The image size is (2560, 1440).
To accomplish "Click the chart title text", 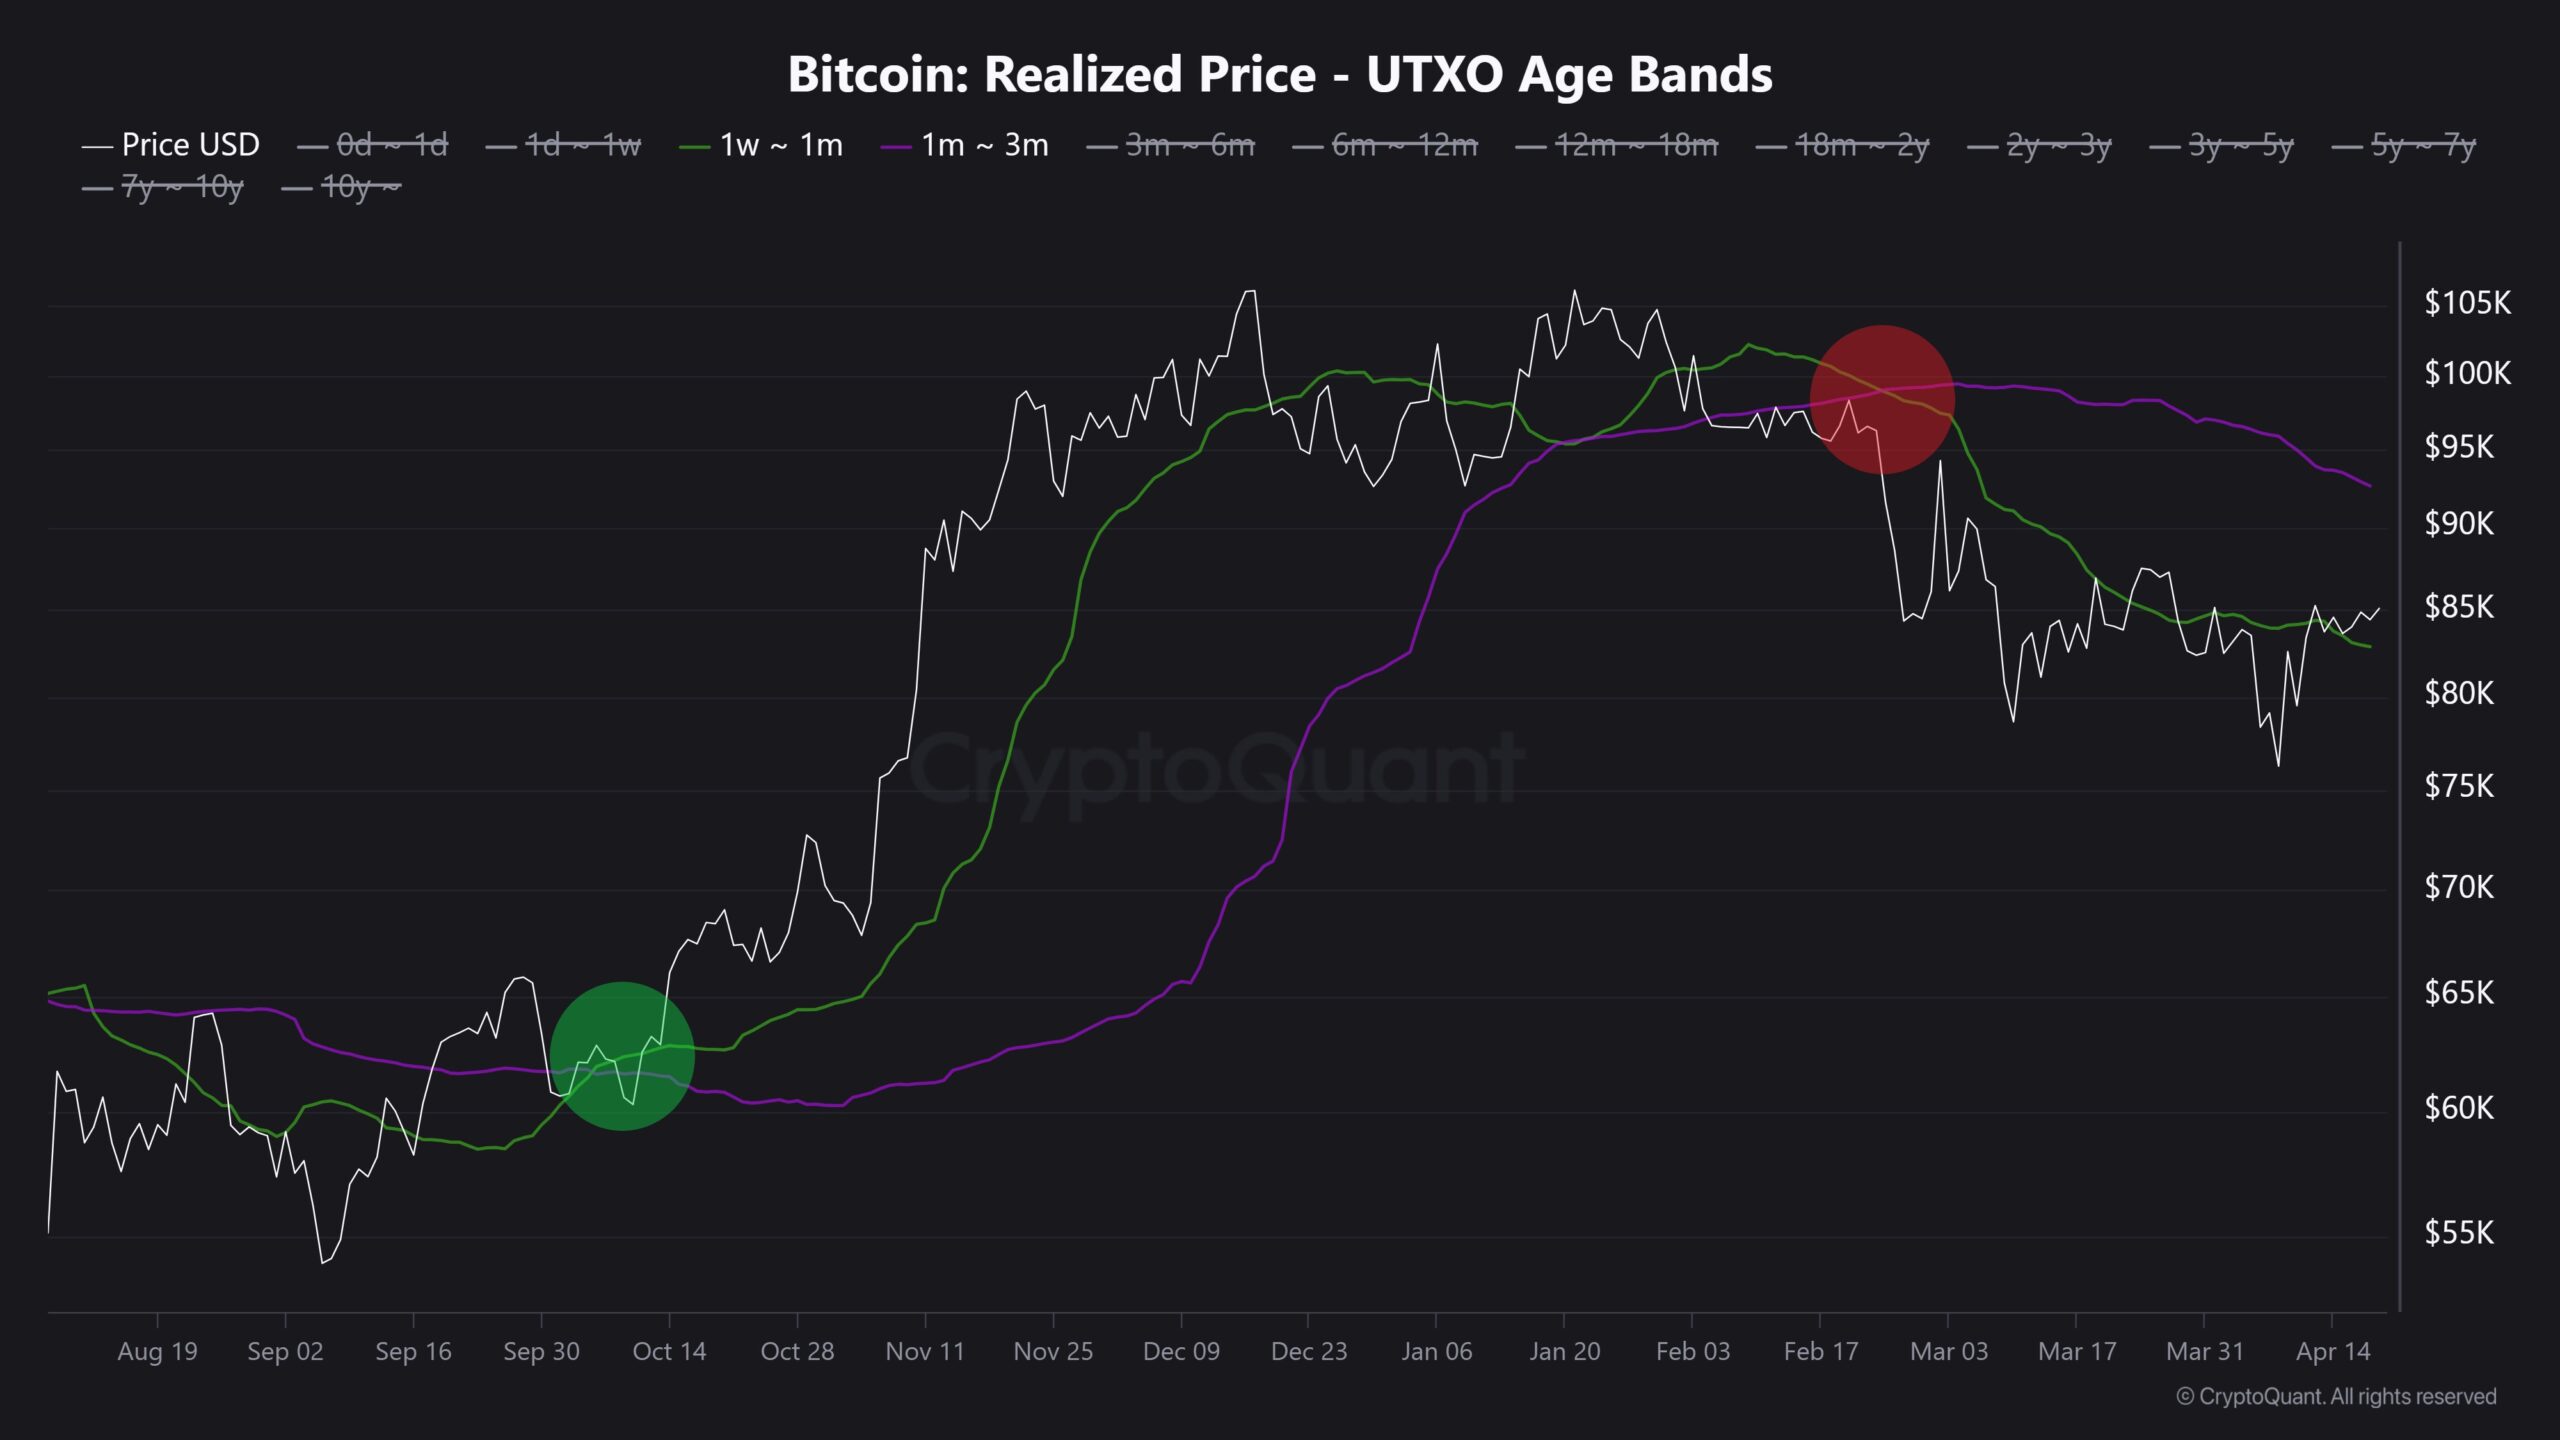I will (1280, 74).
